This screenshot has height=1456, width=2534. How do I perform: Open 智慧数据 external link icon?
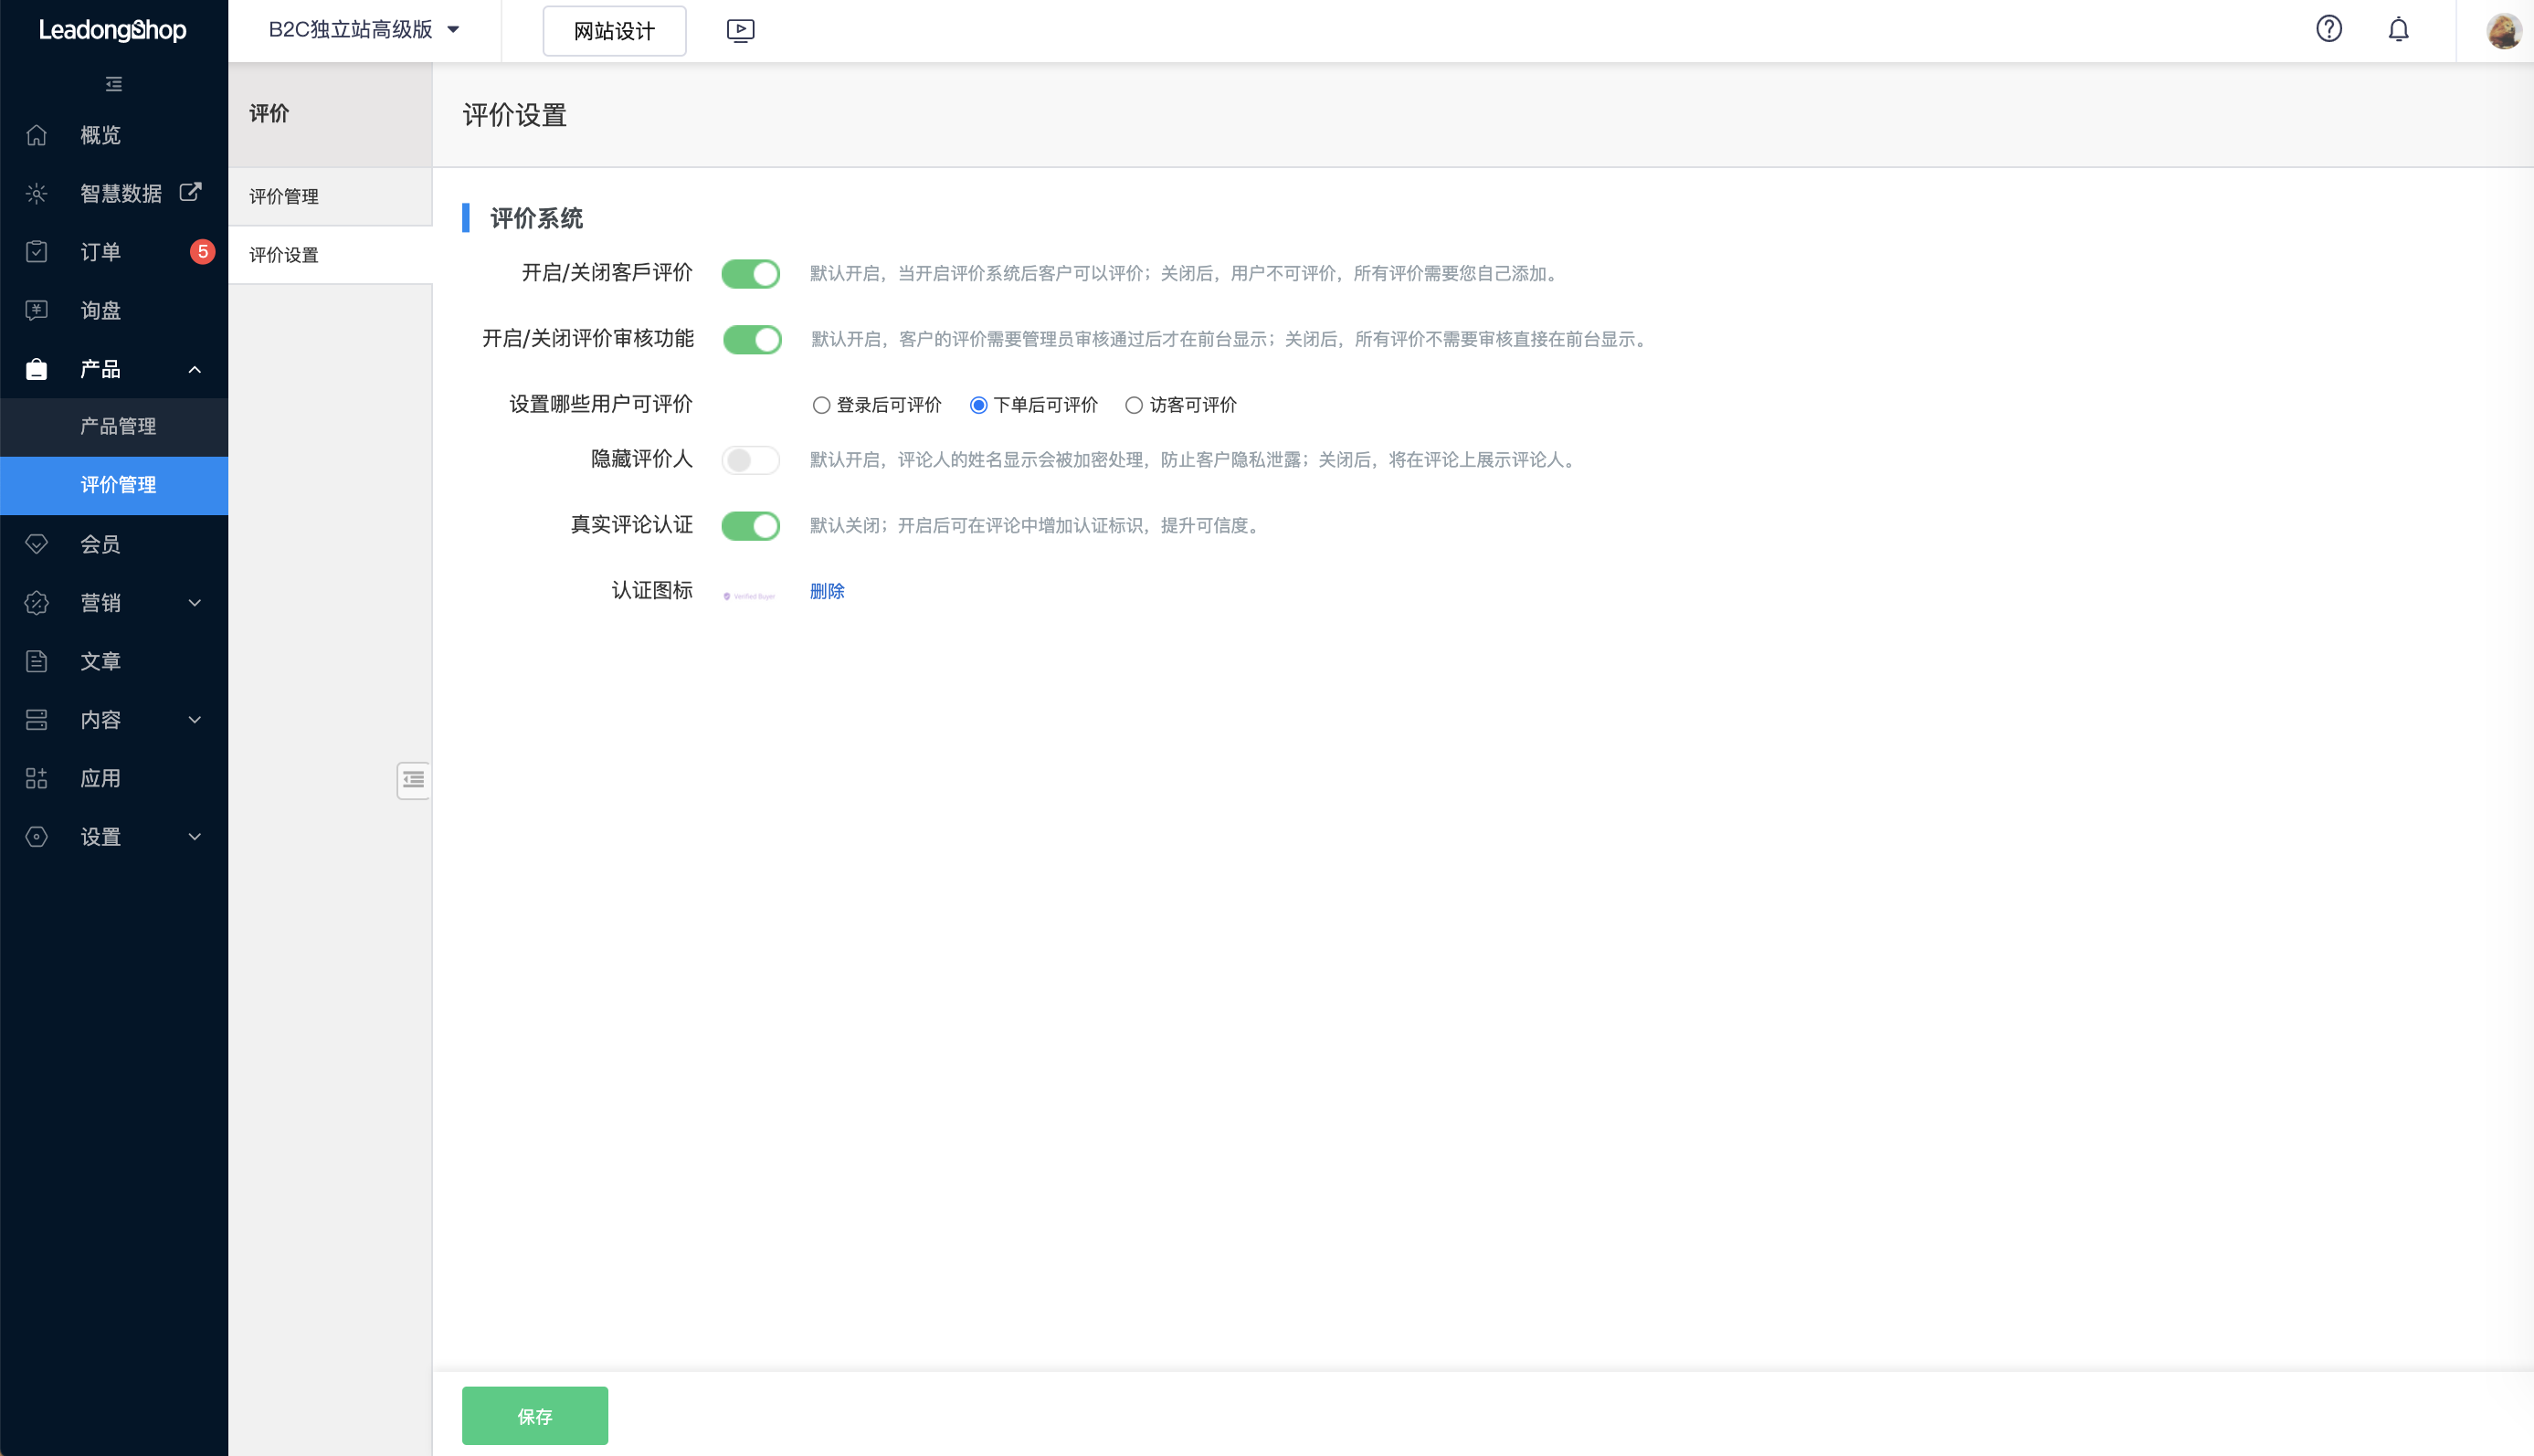click(x=190, y=192)
